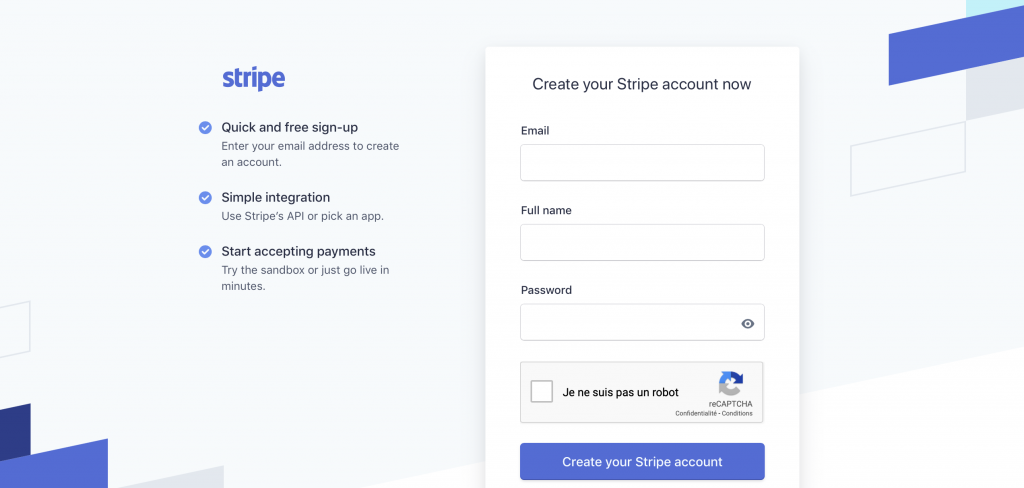The image size is (1024, 488).
Task: Focus the Email input field
Action: [642, 163]
